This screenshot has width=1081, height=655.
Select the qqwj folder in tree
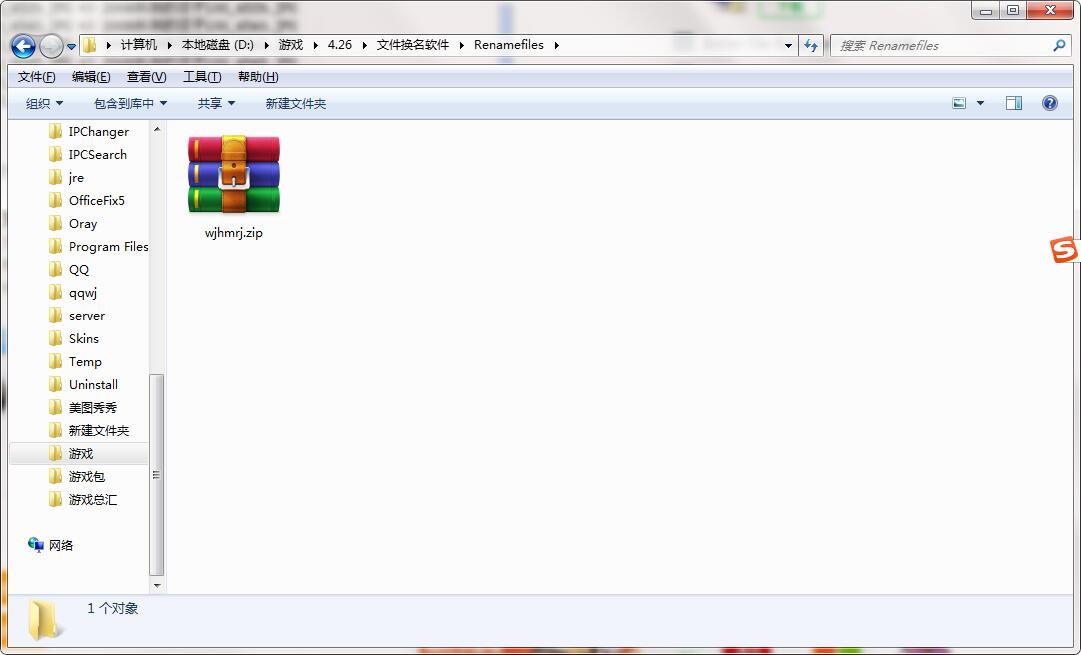click(x=83, y=292)
